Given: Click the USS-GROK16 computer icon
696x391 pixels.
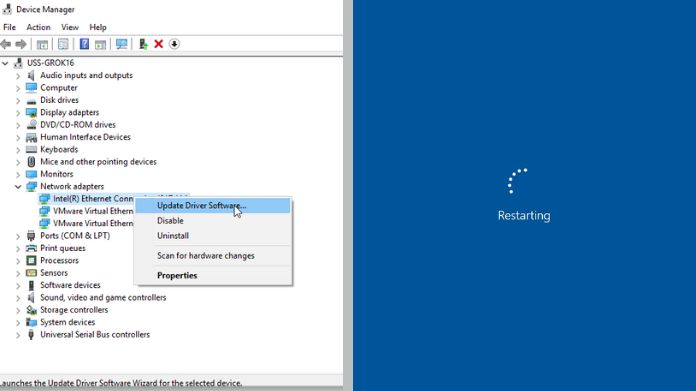Looking at the screenshot, I should tap(18, 63).
